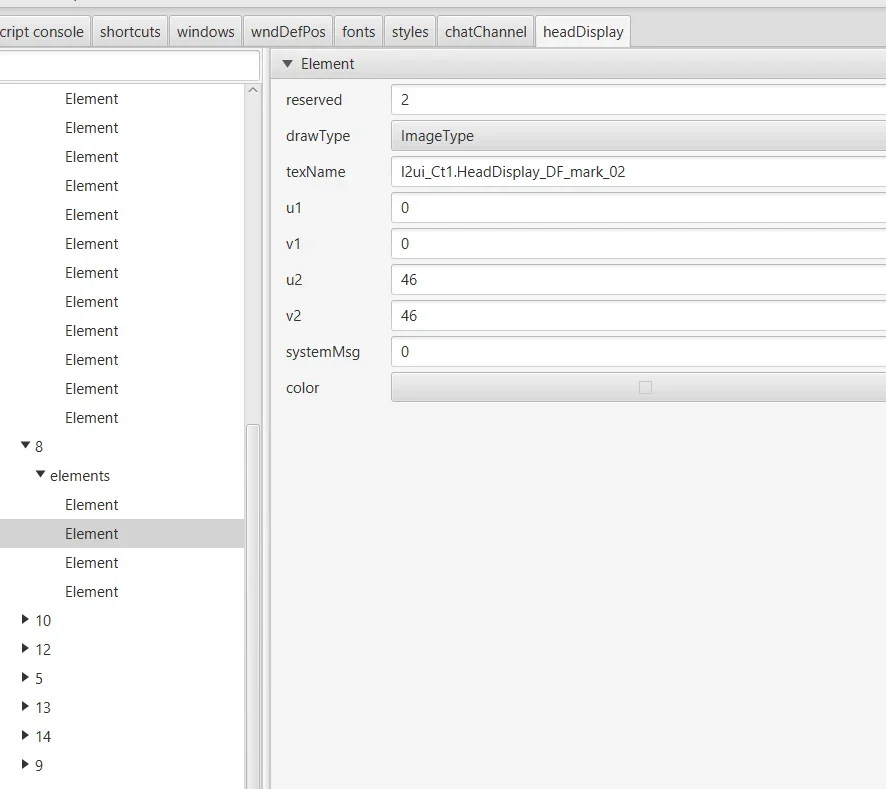Switch to the script console tab

point(43,32)
